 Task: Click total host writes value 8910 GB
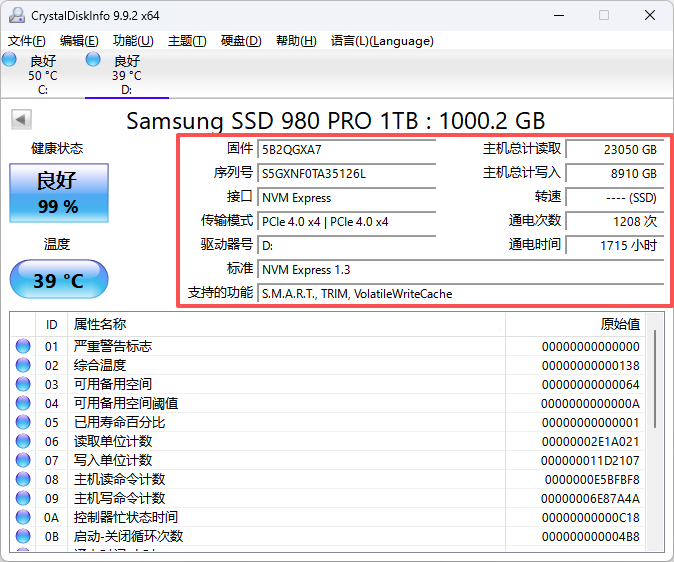[x=615, y=174]
